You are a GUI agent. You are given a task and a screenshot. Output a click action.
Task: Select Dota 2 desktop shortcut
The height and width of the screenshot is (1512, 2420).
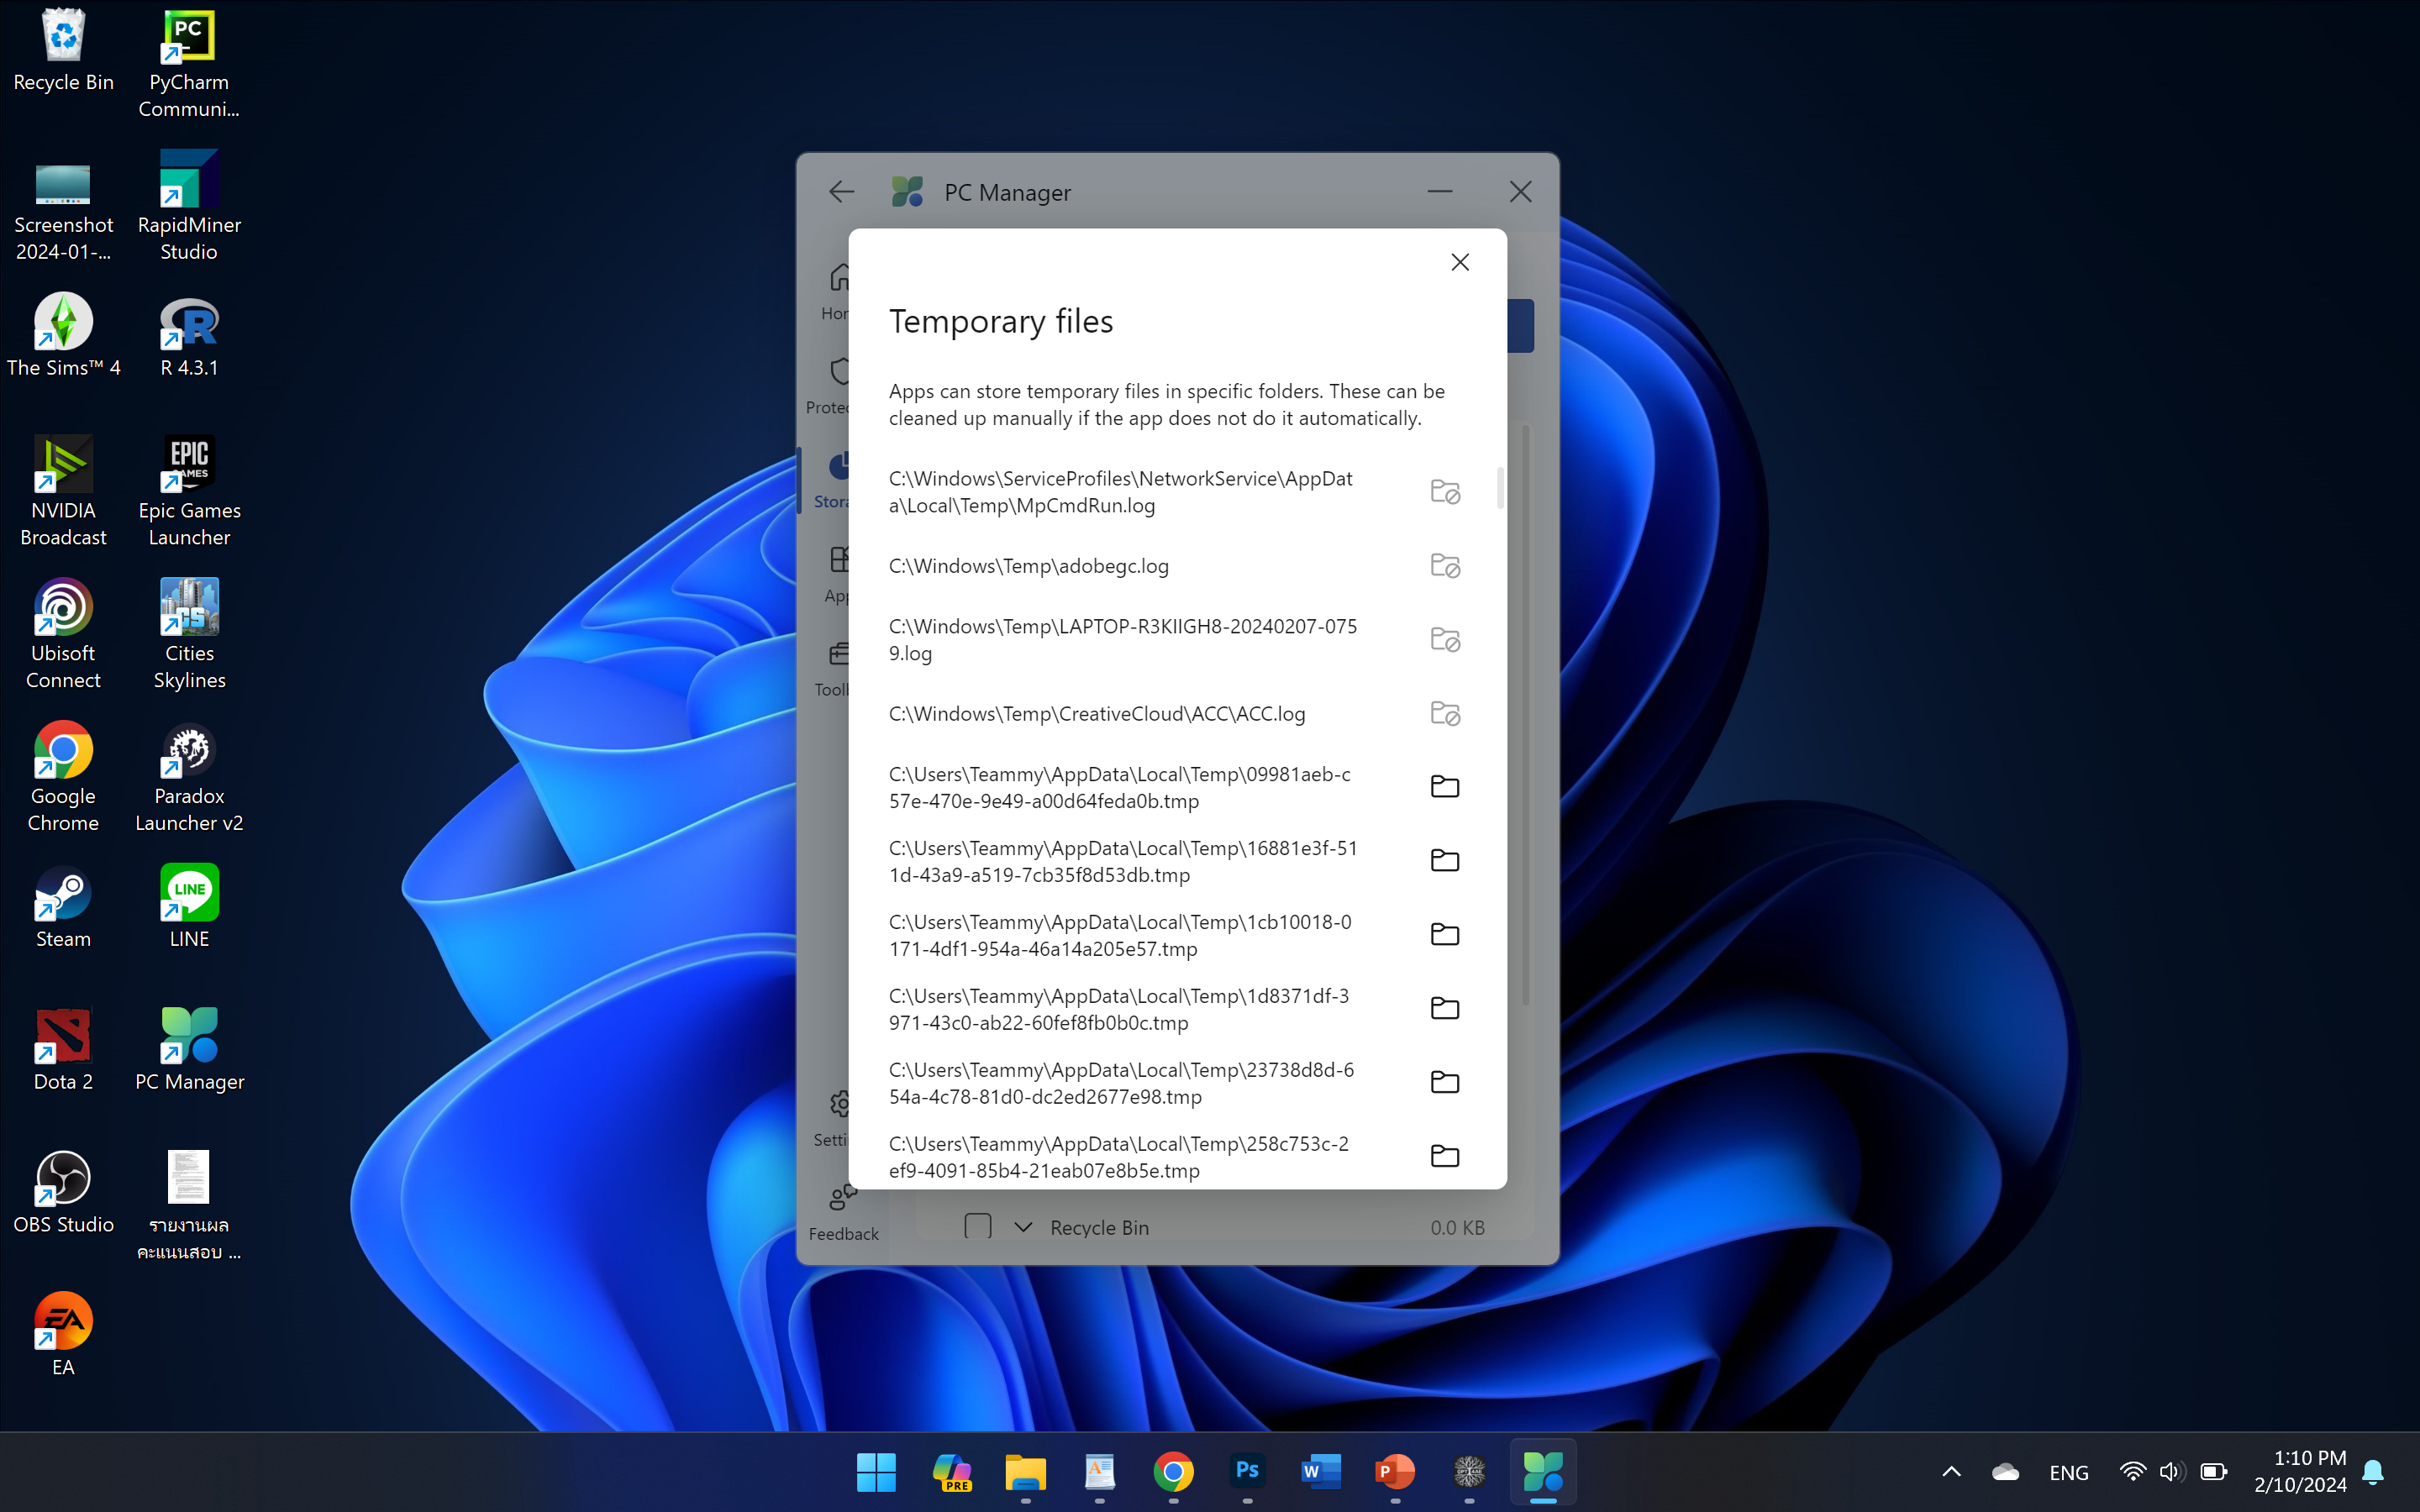click(x=63, y=1050)
